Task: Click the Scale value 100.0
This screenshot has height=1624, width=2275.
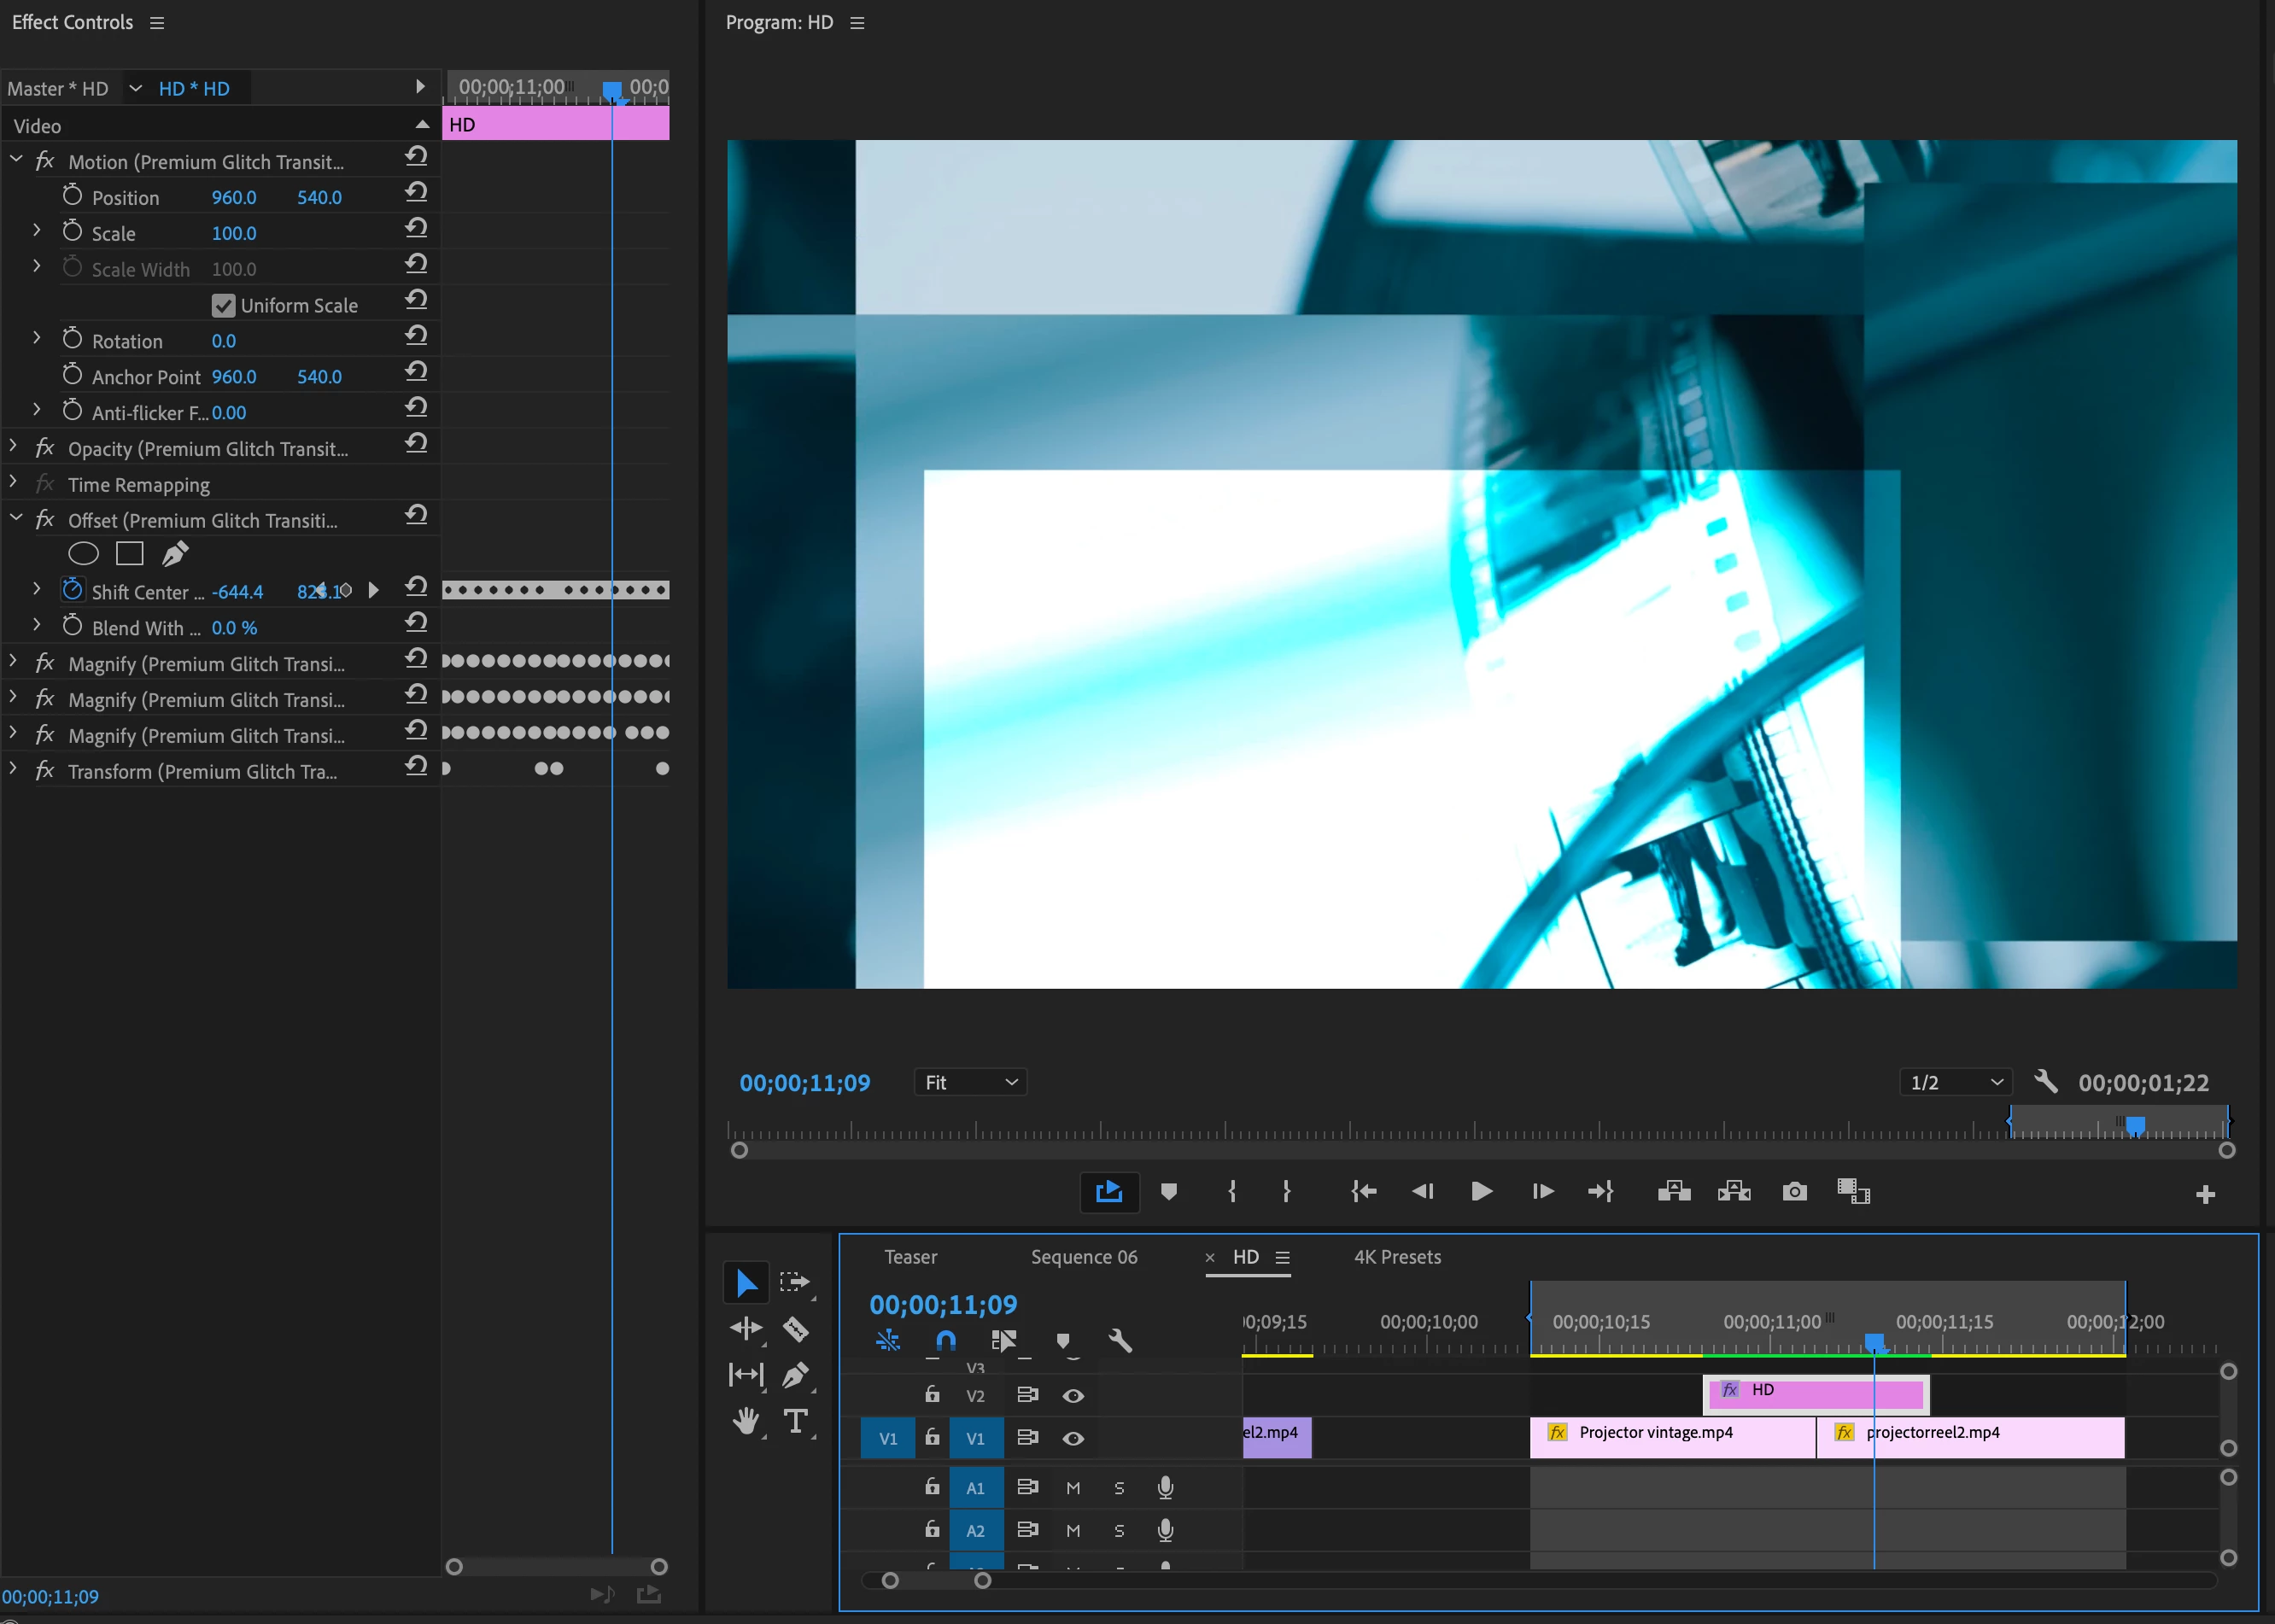Action: pos(234,233)
